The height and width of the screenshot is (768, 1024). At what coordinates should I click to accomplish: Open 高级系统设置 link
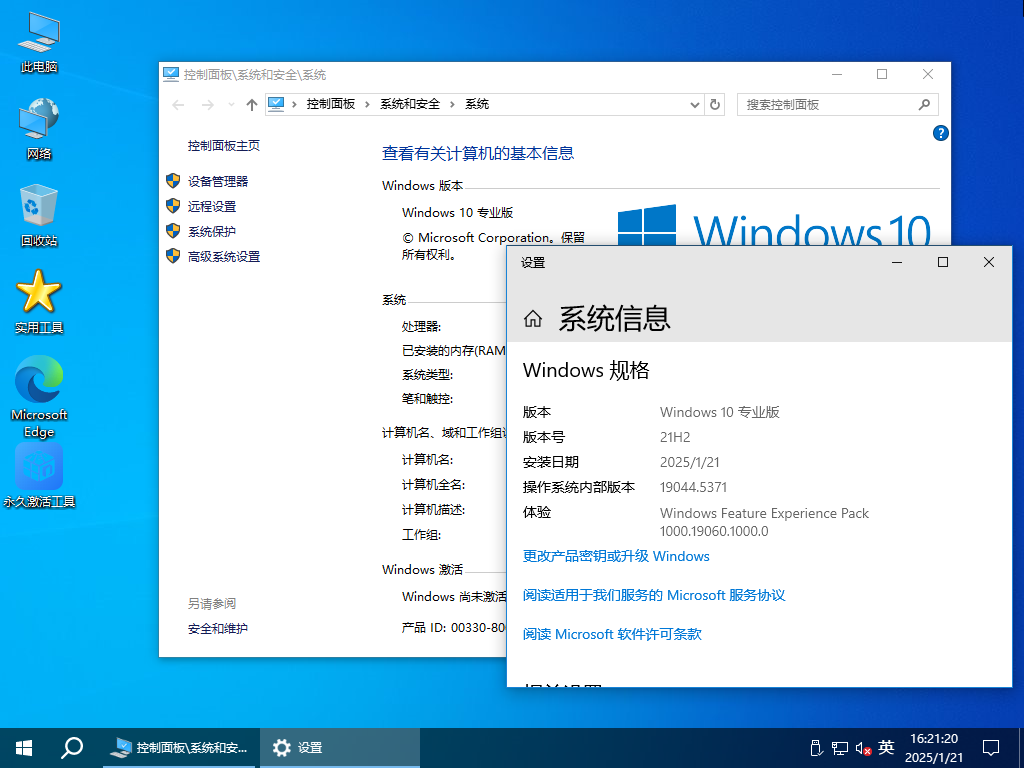(224, 257)
